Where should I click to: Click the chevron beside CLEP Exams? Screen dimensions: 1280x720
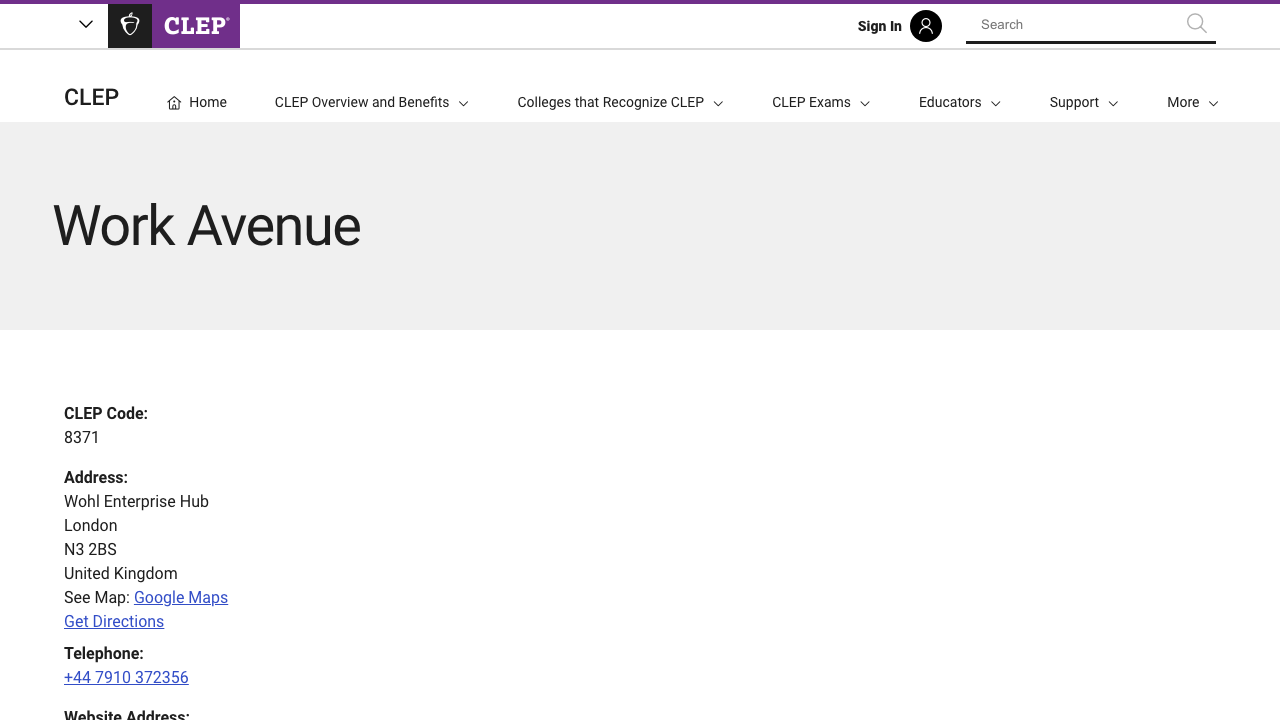(x=865, y=104)
